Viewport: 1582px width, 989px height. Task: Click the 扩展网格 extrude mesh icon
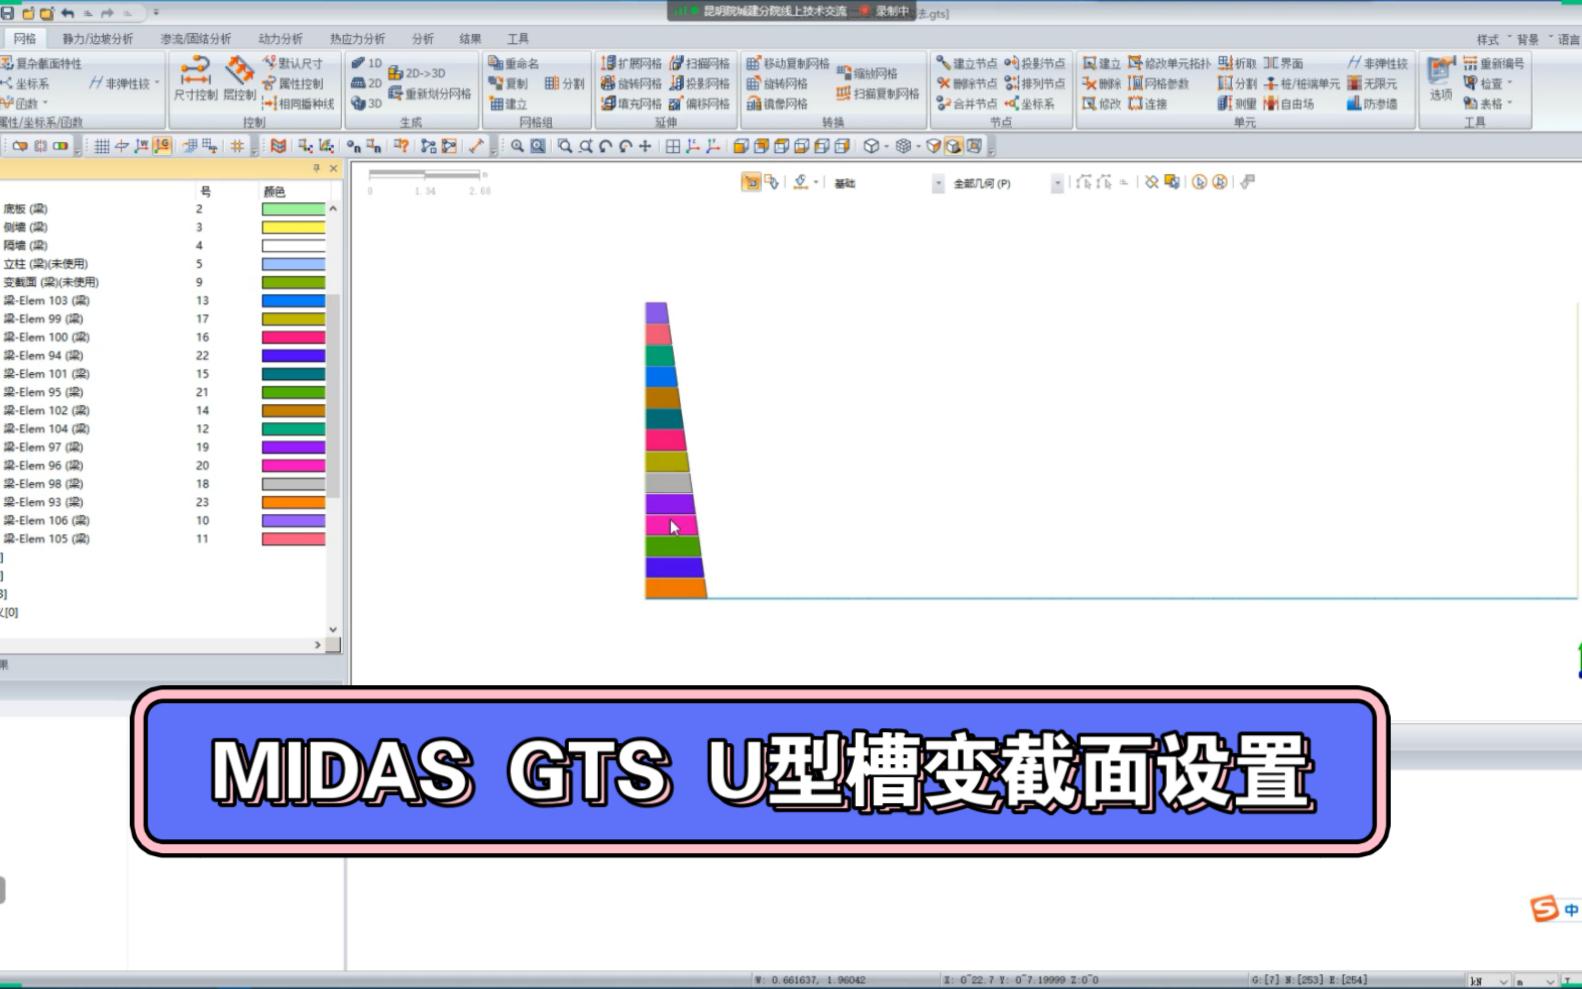[x=608, y=63]
